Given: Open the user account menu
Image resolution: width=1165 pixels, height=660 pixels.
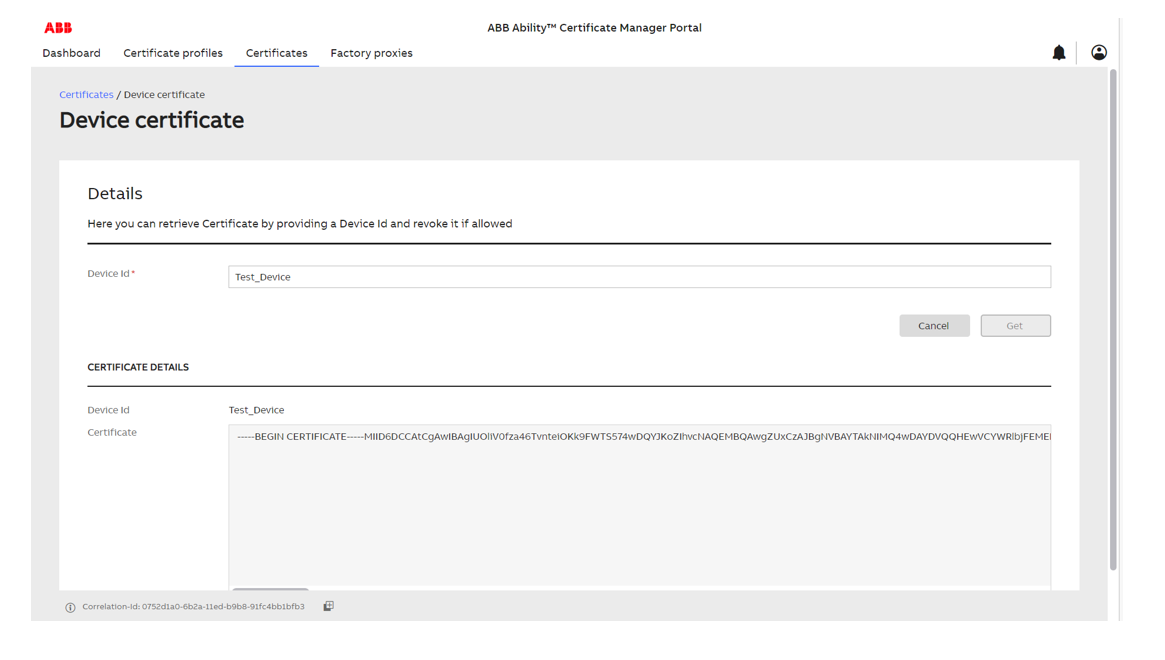Looking at the screenshot, I should [x=1099, y=52].
